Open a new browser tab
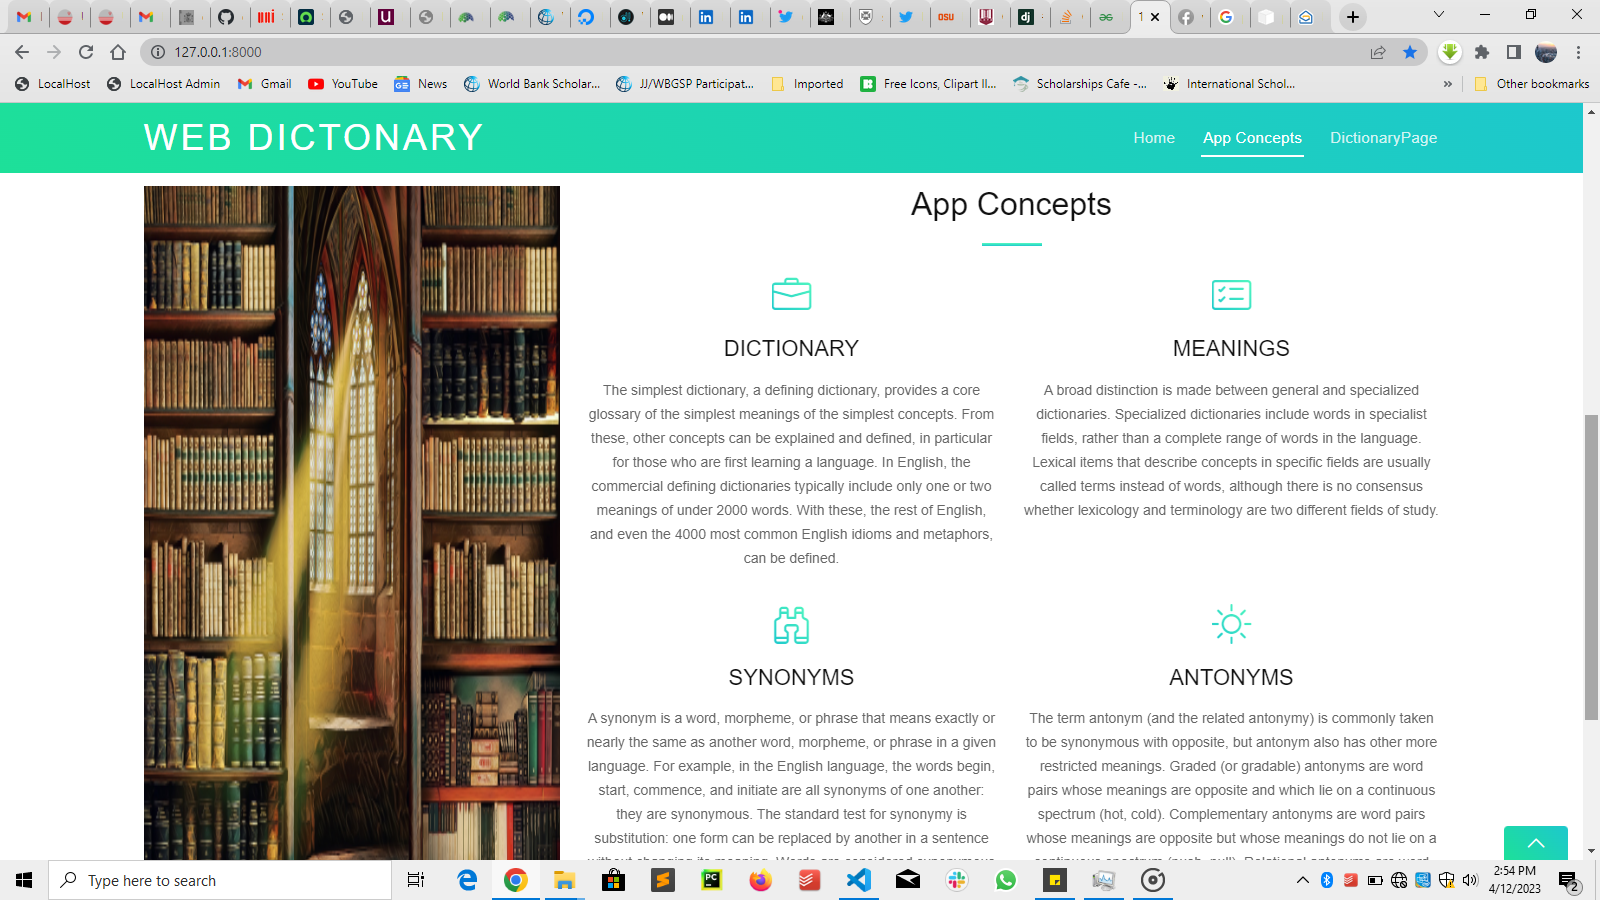1600x900 pixels. pos(1353,17)
